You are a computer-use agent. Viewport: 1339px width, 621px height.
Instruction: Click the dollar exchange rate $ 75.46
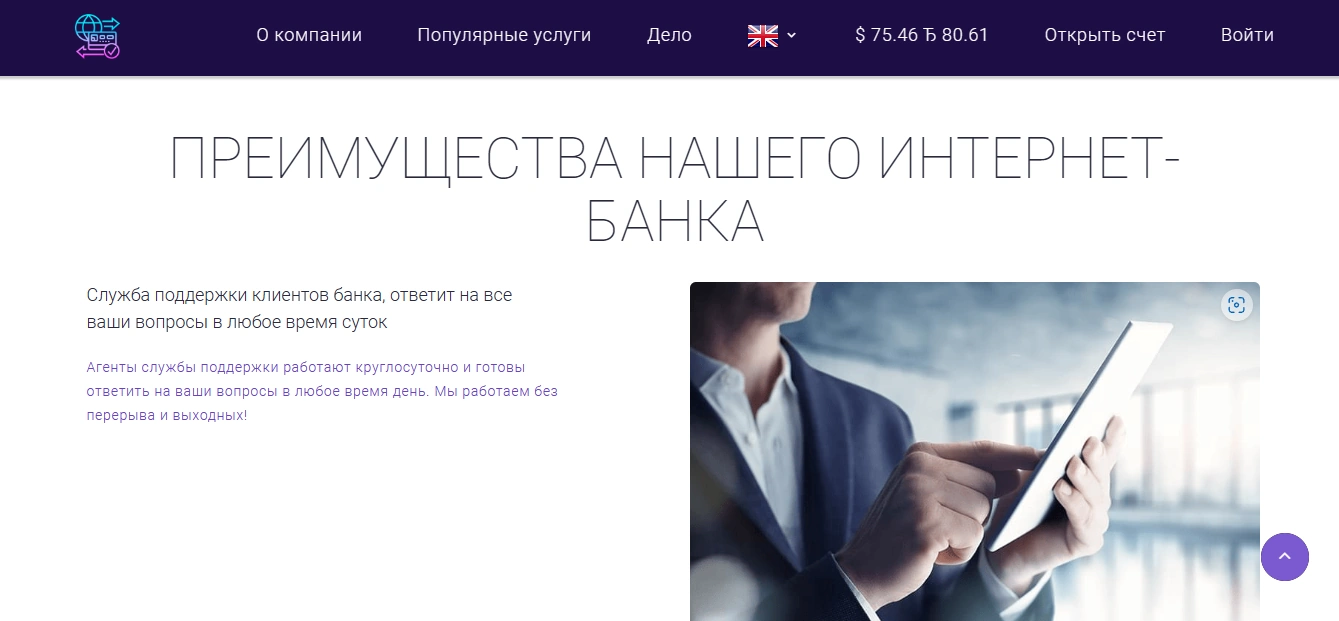click(887, 35)
